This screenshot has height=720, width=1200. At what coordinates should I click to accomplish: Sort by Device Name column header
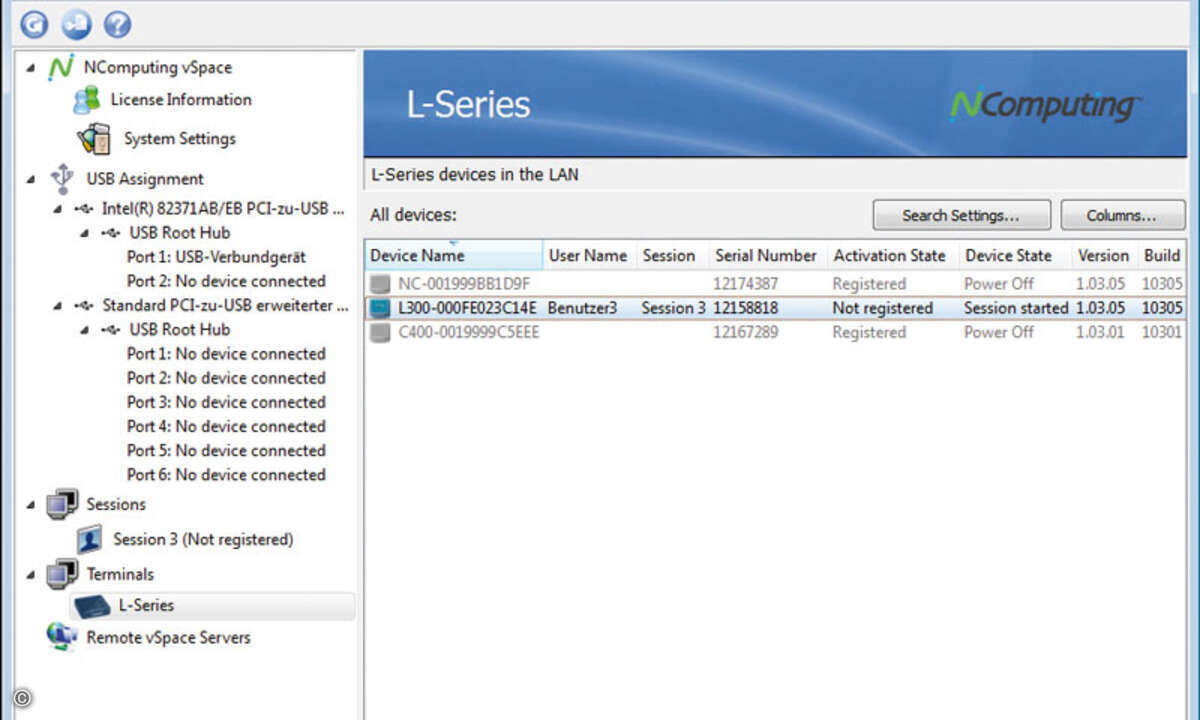coord(454,256)
